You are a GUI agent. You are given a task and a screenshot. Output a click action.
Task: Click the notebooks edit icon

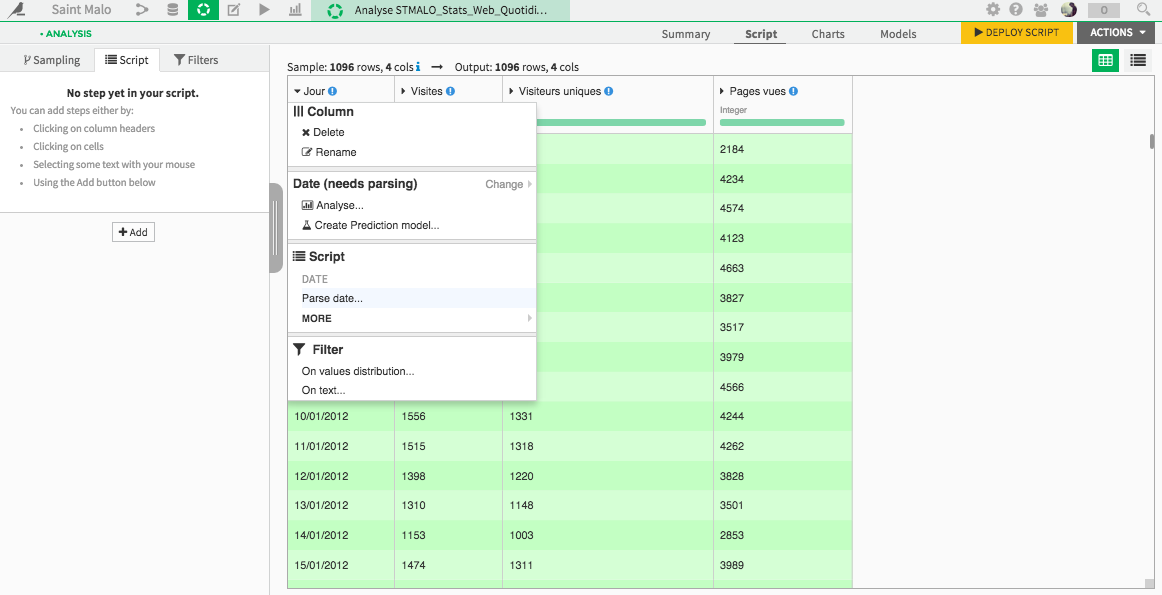point(234,9)
